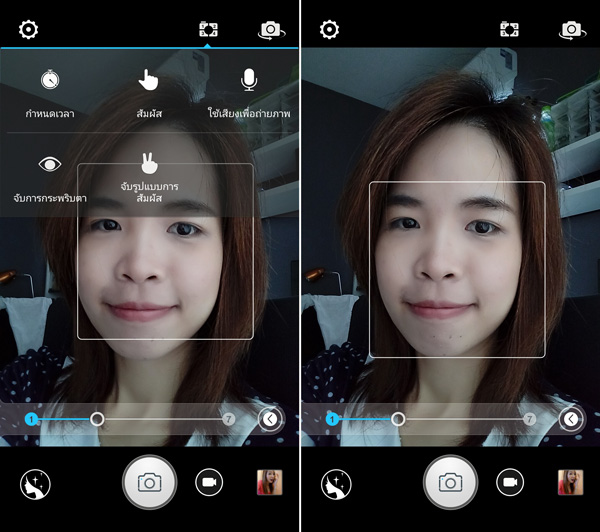
Task: Tap shutter button in left screenshot
Action: pos(150,482)
